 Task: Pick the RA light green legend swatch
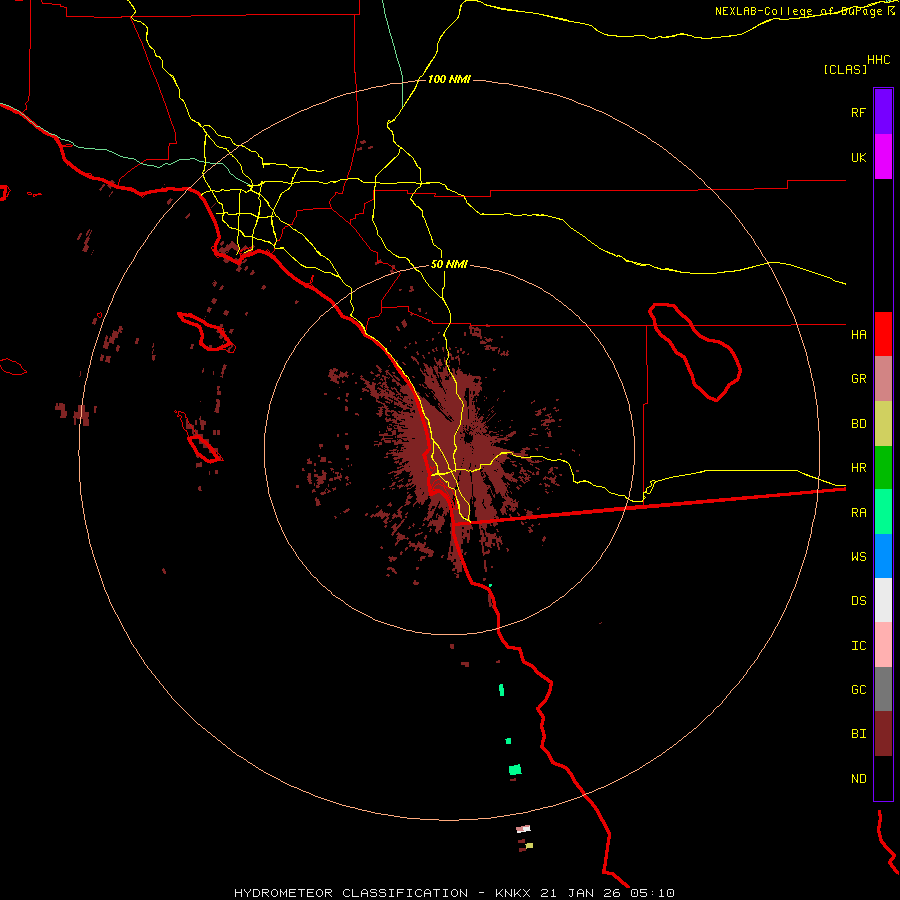(883, 512)
